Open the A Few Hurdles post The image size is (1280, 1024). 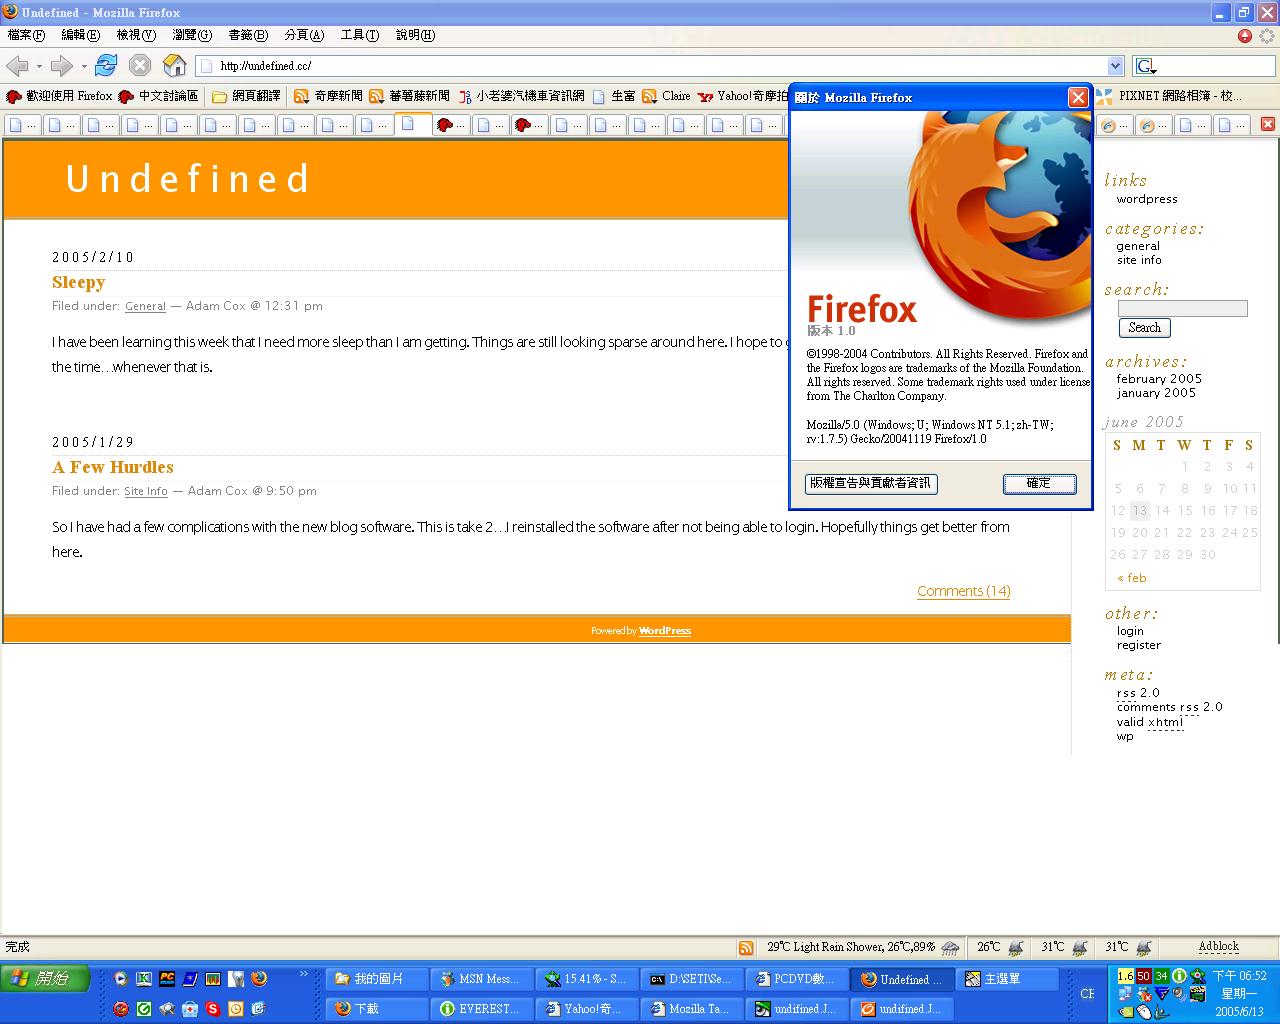pyautogui.click(x=113, y=467)
